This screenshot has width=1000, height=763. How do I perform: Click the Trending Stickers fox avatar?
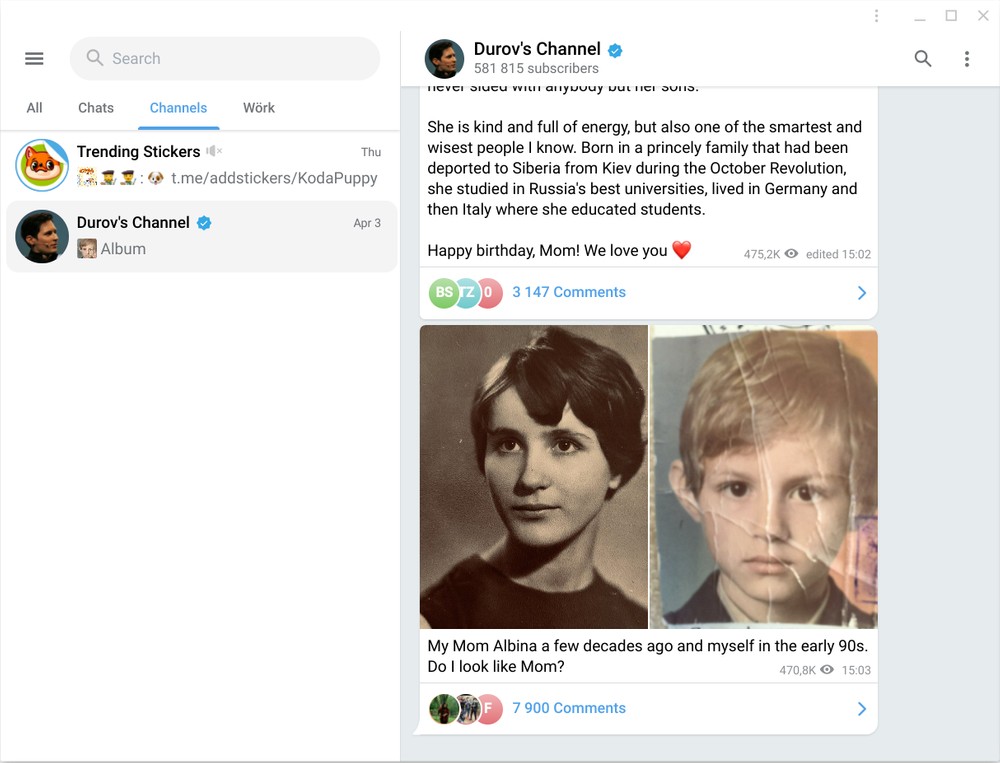42,165
